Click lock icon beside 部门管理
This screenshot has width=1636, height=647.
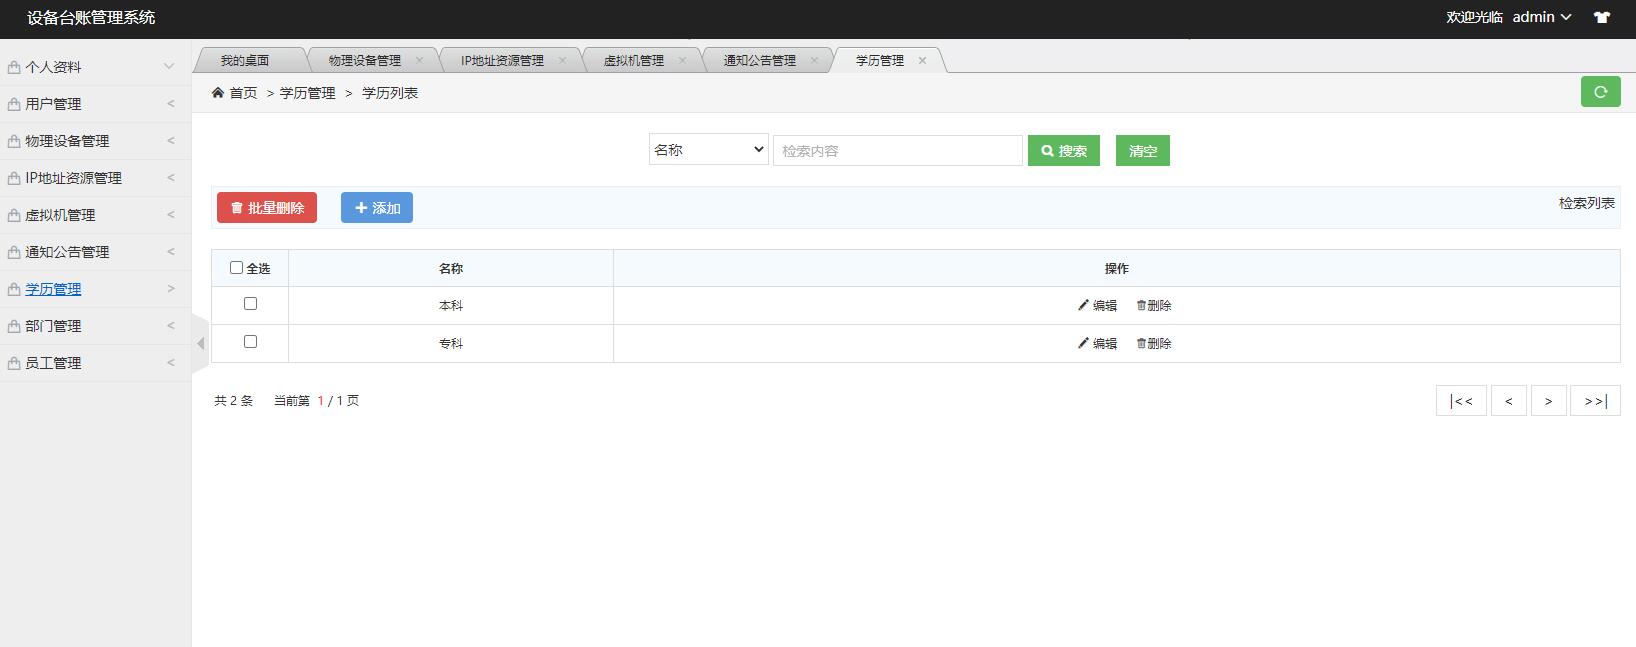(x=14, y=326)
